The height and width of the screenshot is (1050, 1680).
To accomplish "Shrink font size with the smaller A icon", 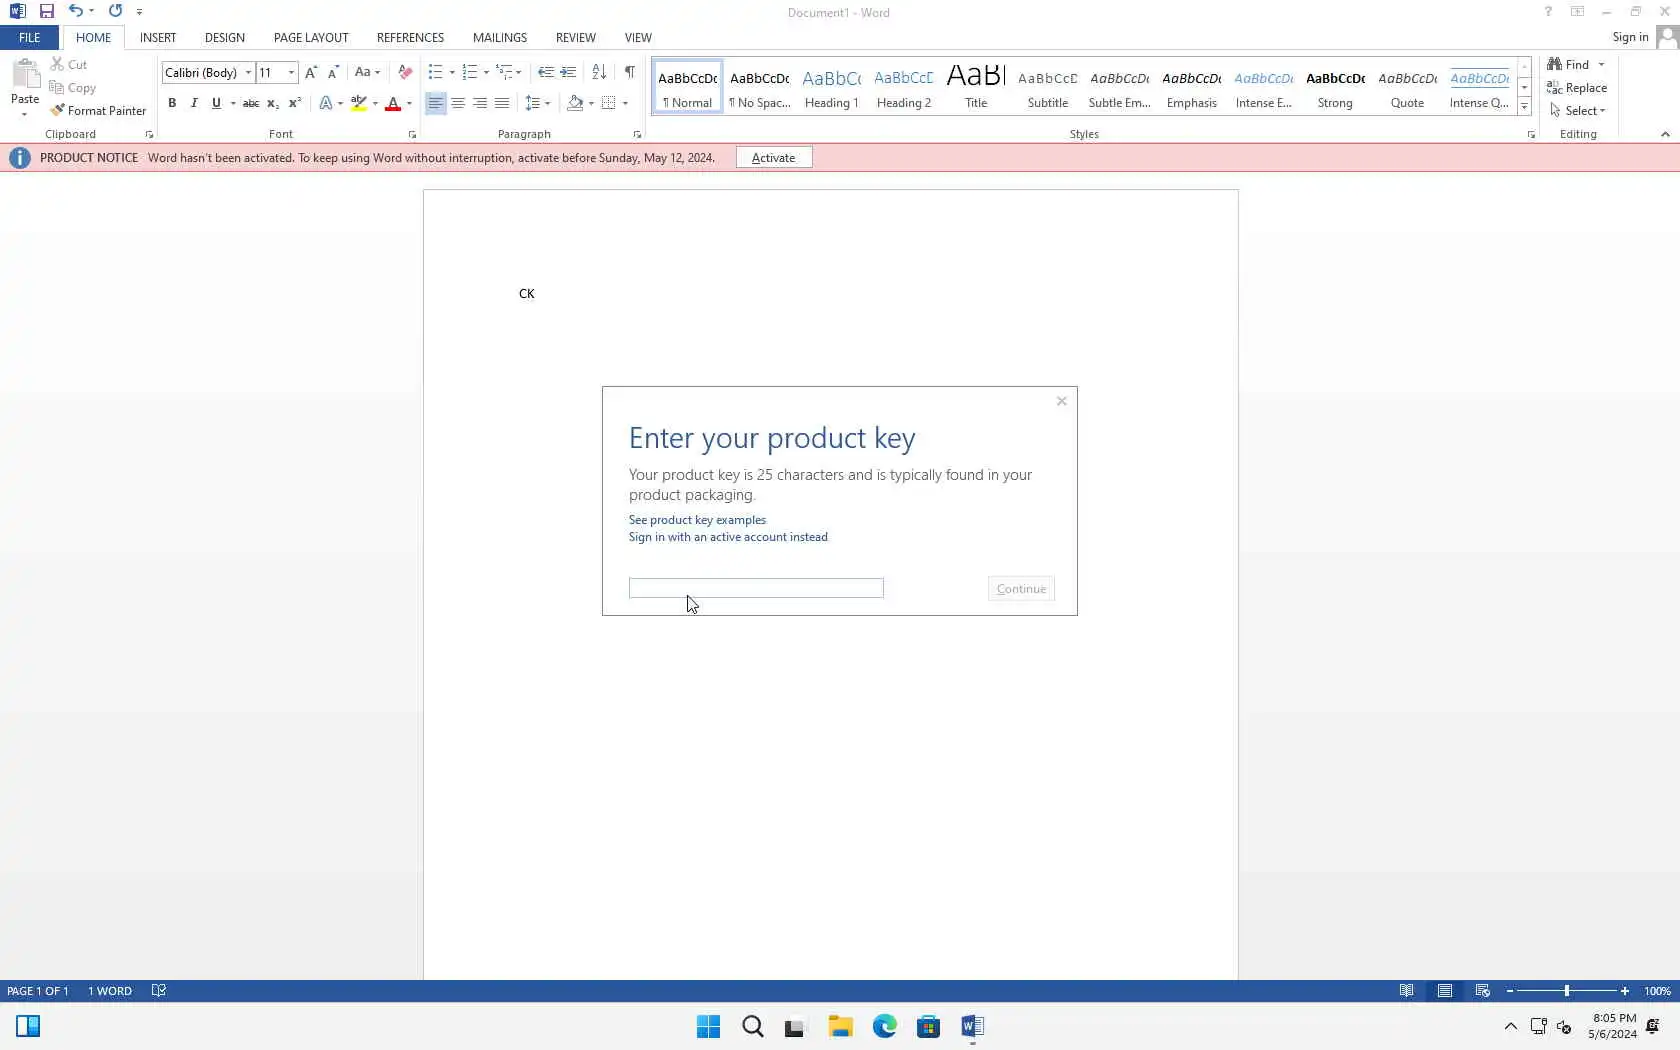I will coord(333,72).
